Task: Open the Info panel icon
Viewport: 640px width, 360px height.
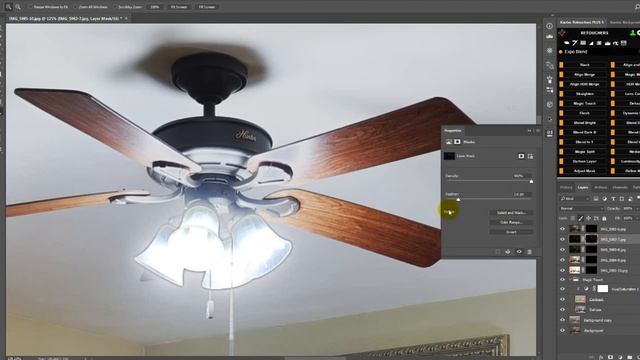Action: (x=549, y=26)
